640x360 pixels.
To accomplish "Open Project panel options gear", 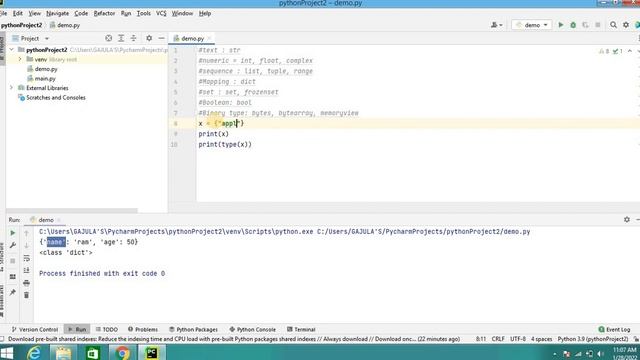I will (x=149, y=38).
